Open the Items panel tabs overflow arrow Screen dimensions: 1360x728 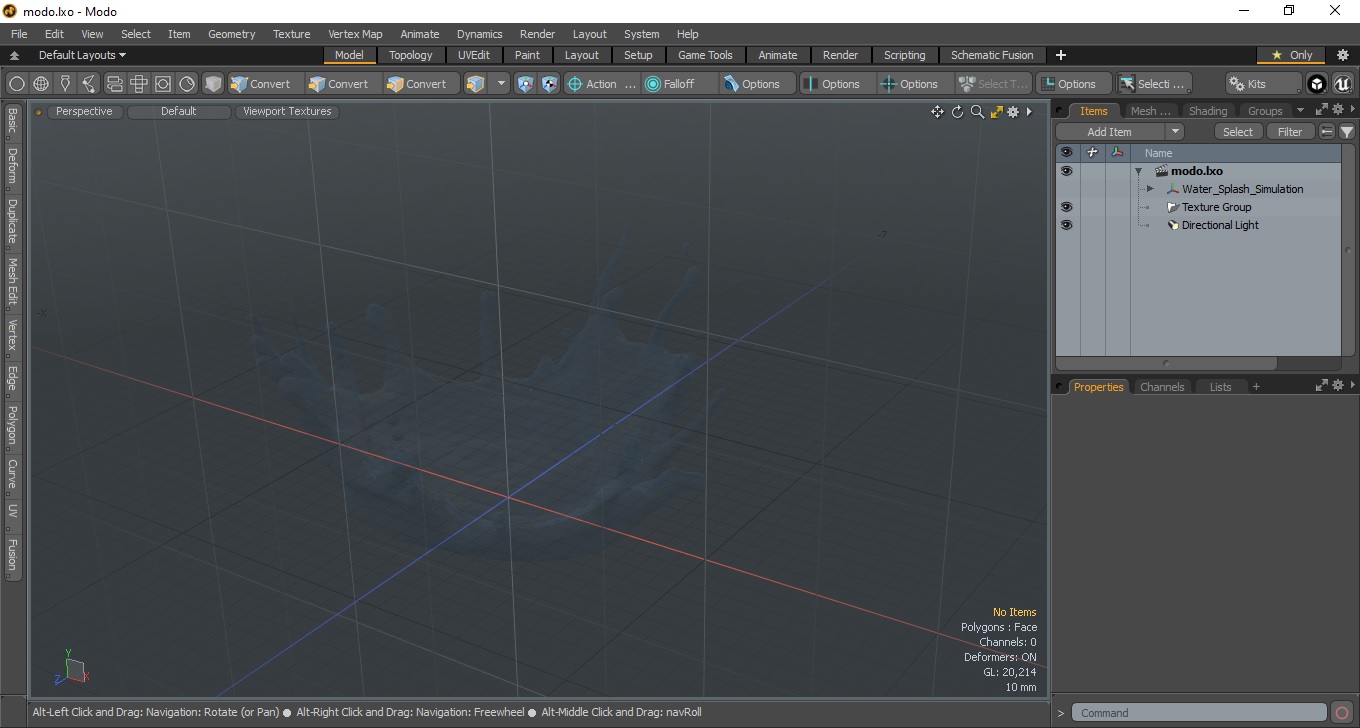click(x=1300, y=110)
